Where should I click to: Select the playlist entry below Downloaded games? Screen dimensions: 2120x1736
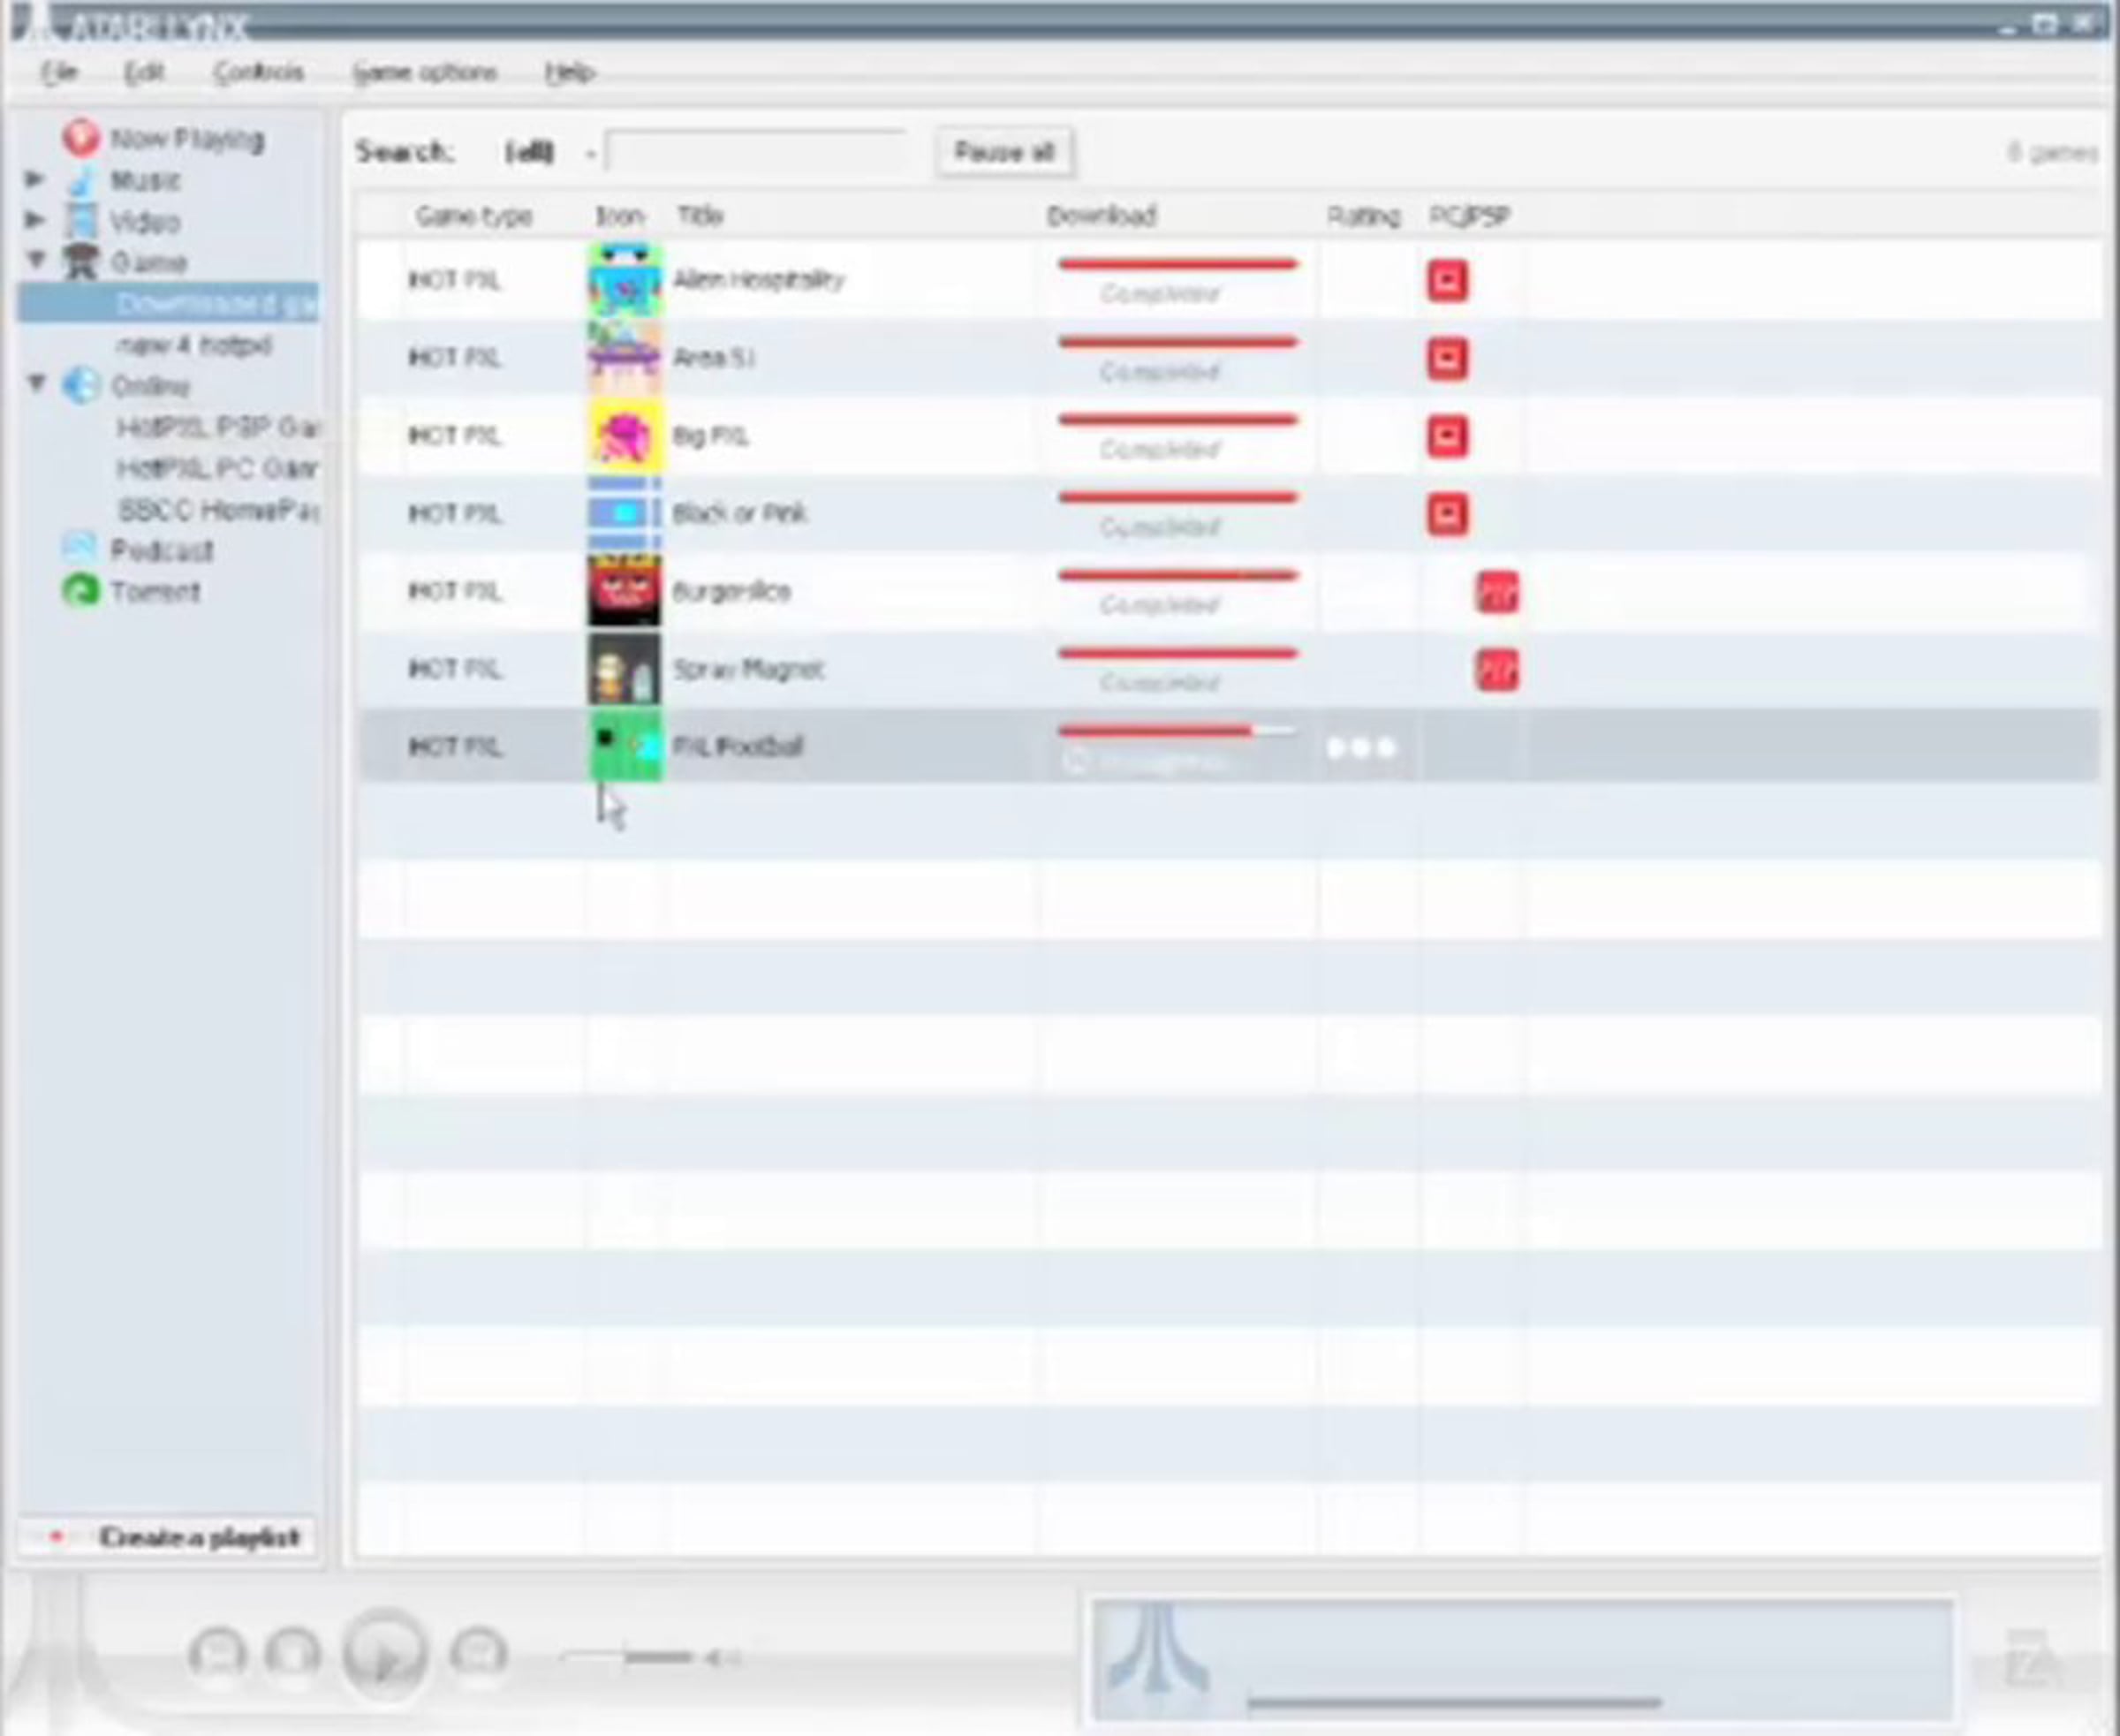[x=194, y=346]
